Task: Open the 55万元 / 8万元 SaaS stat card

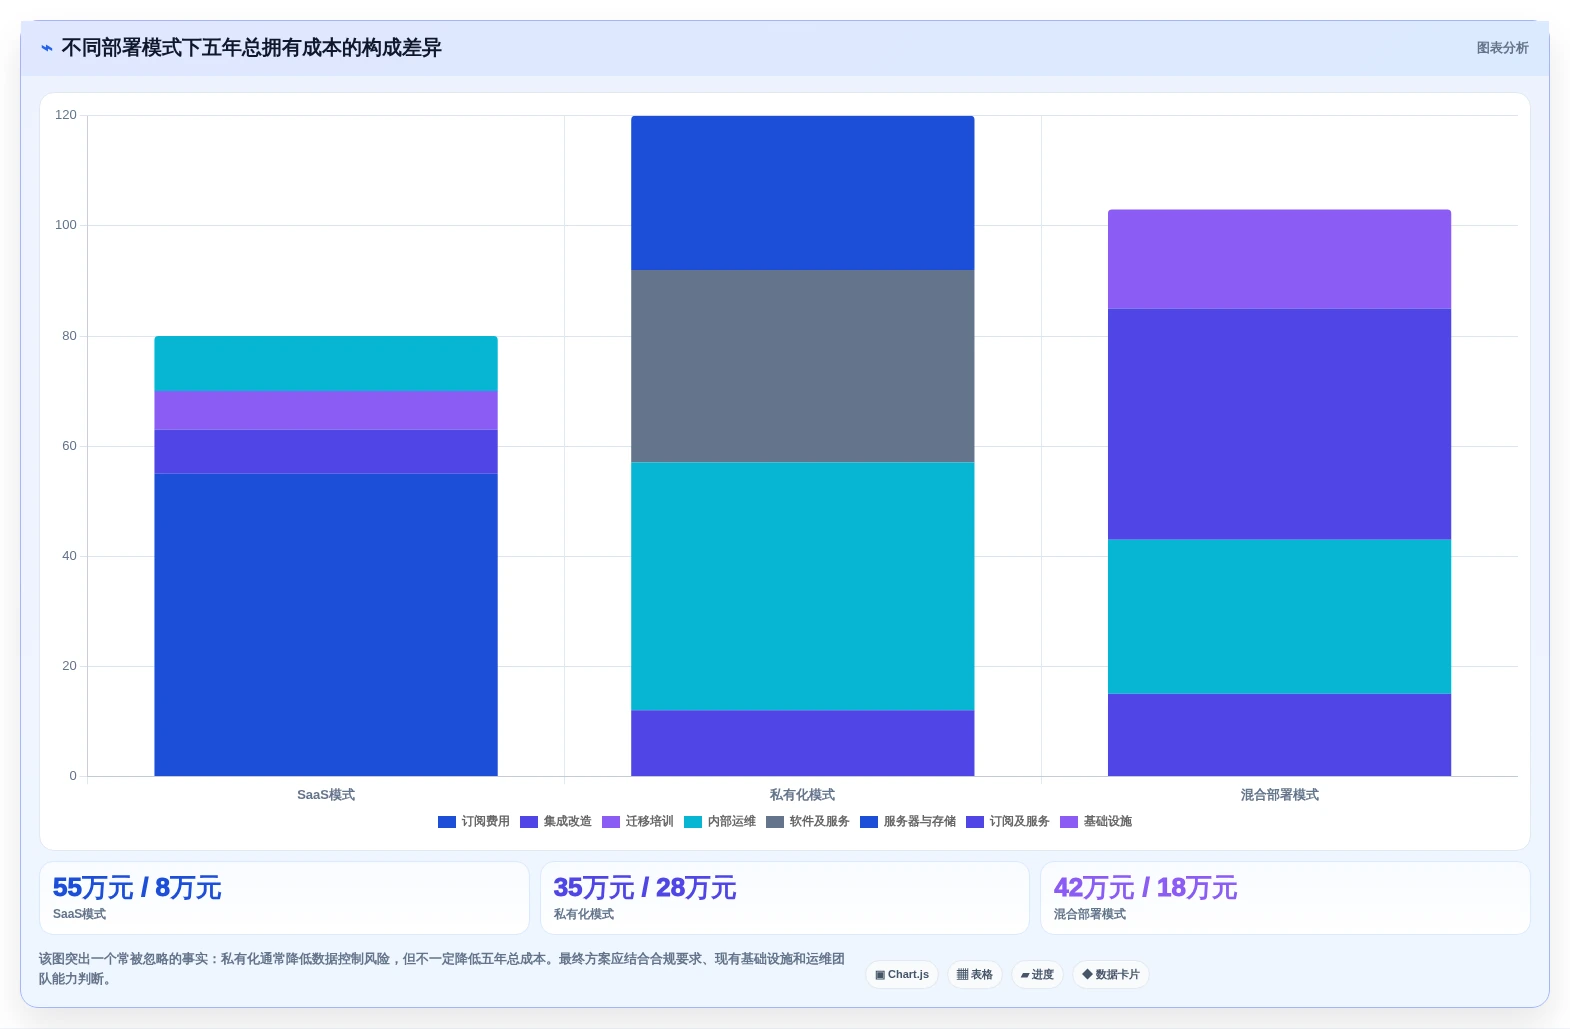Action: click(x=284, y=898)
